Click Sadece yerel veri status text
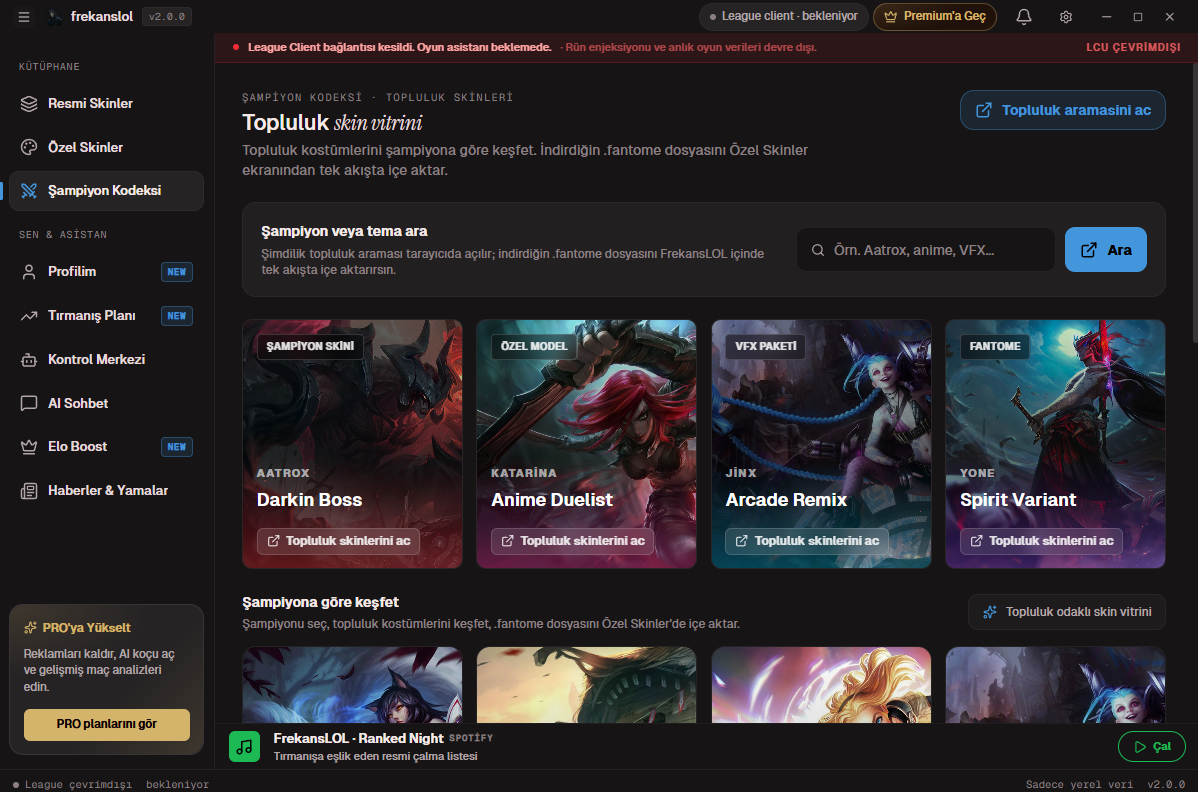 tap(1079, 784)
